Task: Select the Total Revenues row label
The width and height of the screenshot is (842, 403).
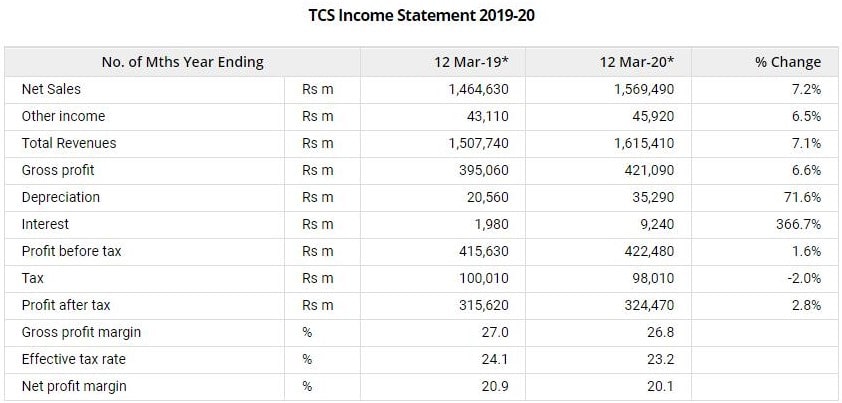Action: click(69, 143)
